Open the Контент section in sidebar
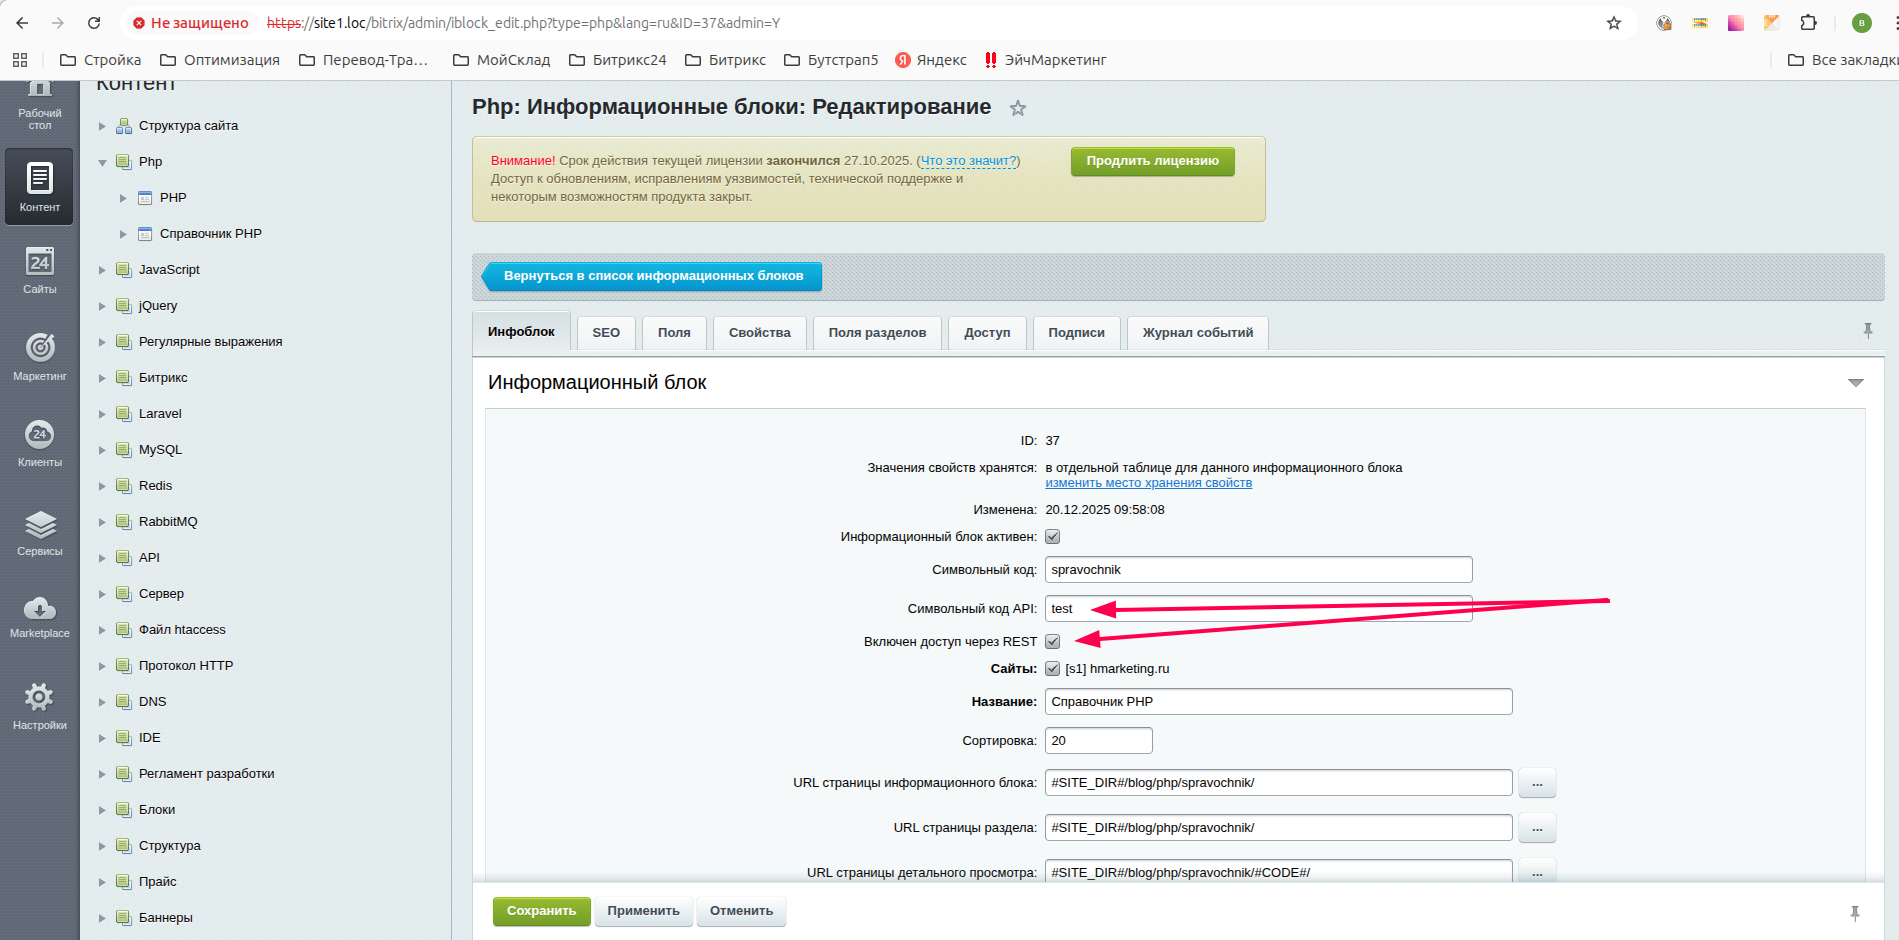Viewport: 1899px width, 940px height. [39, 186]
